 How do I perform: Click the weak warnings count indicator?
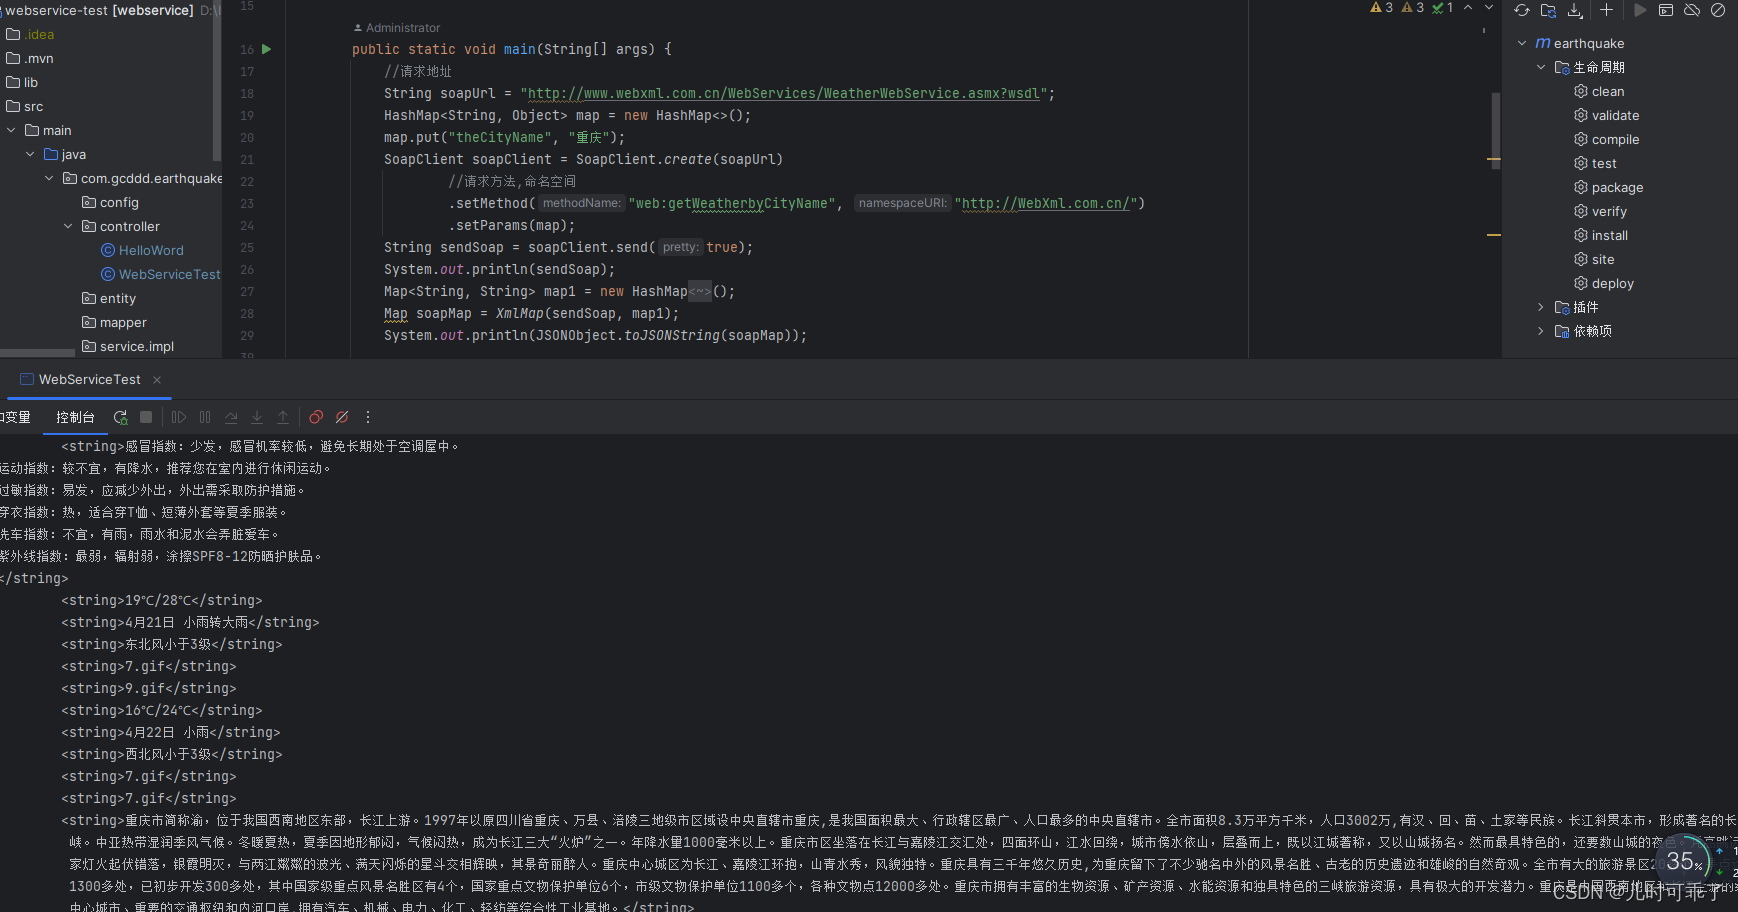click(x=1412, y=7)
